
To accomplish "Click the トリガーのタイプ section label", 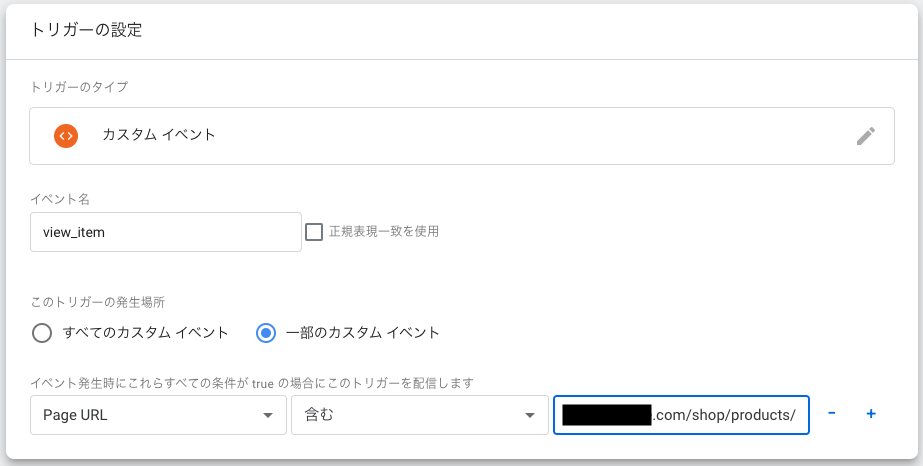I will point(79,87).
